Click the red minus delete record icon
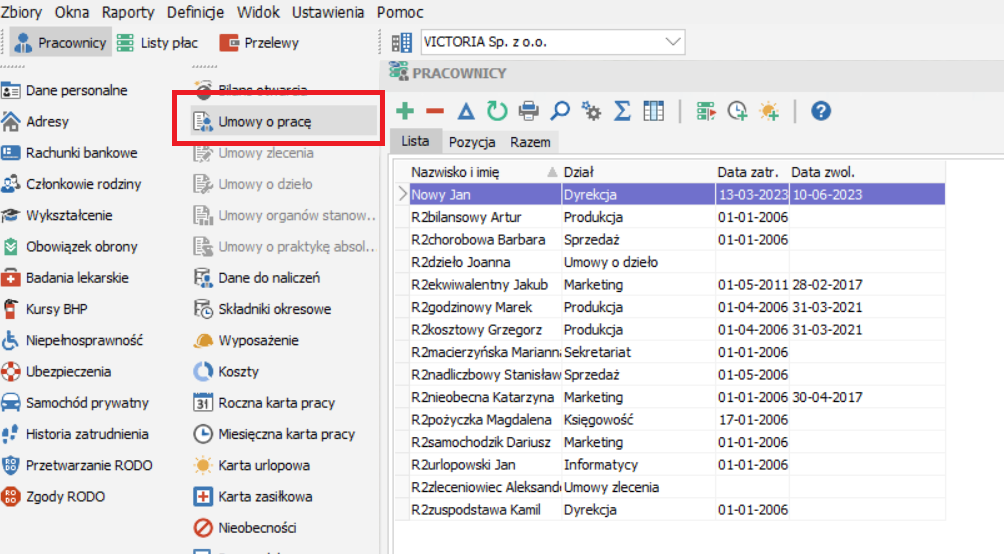 (x=435, y=111)
